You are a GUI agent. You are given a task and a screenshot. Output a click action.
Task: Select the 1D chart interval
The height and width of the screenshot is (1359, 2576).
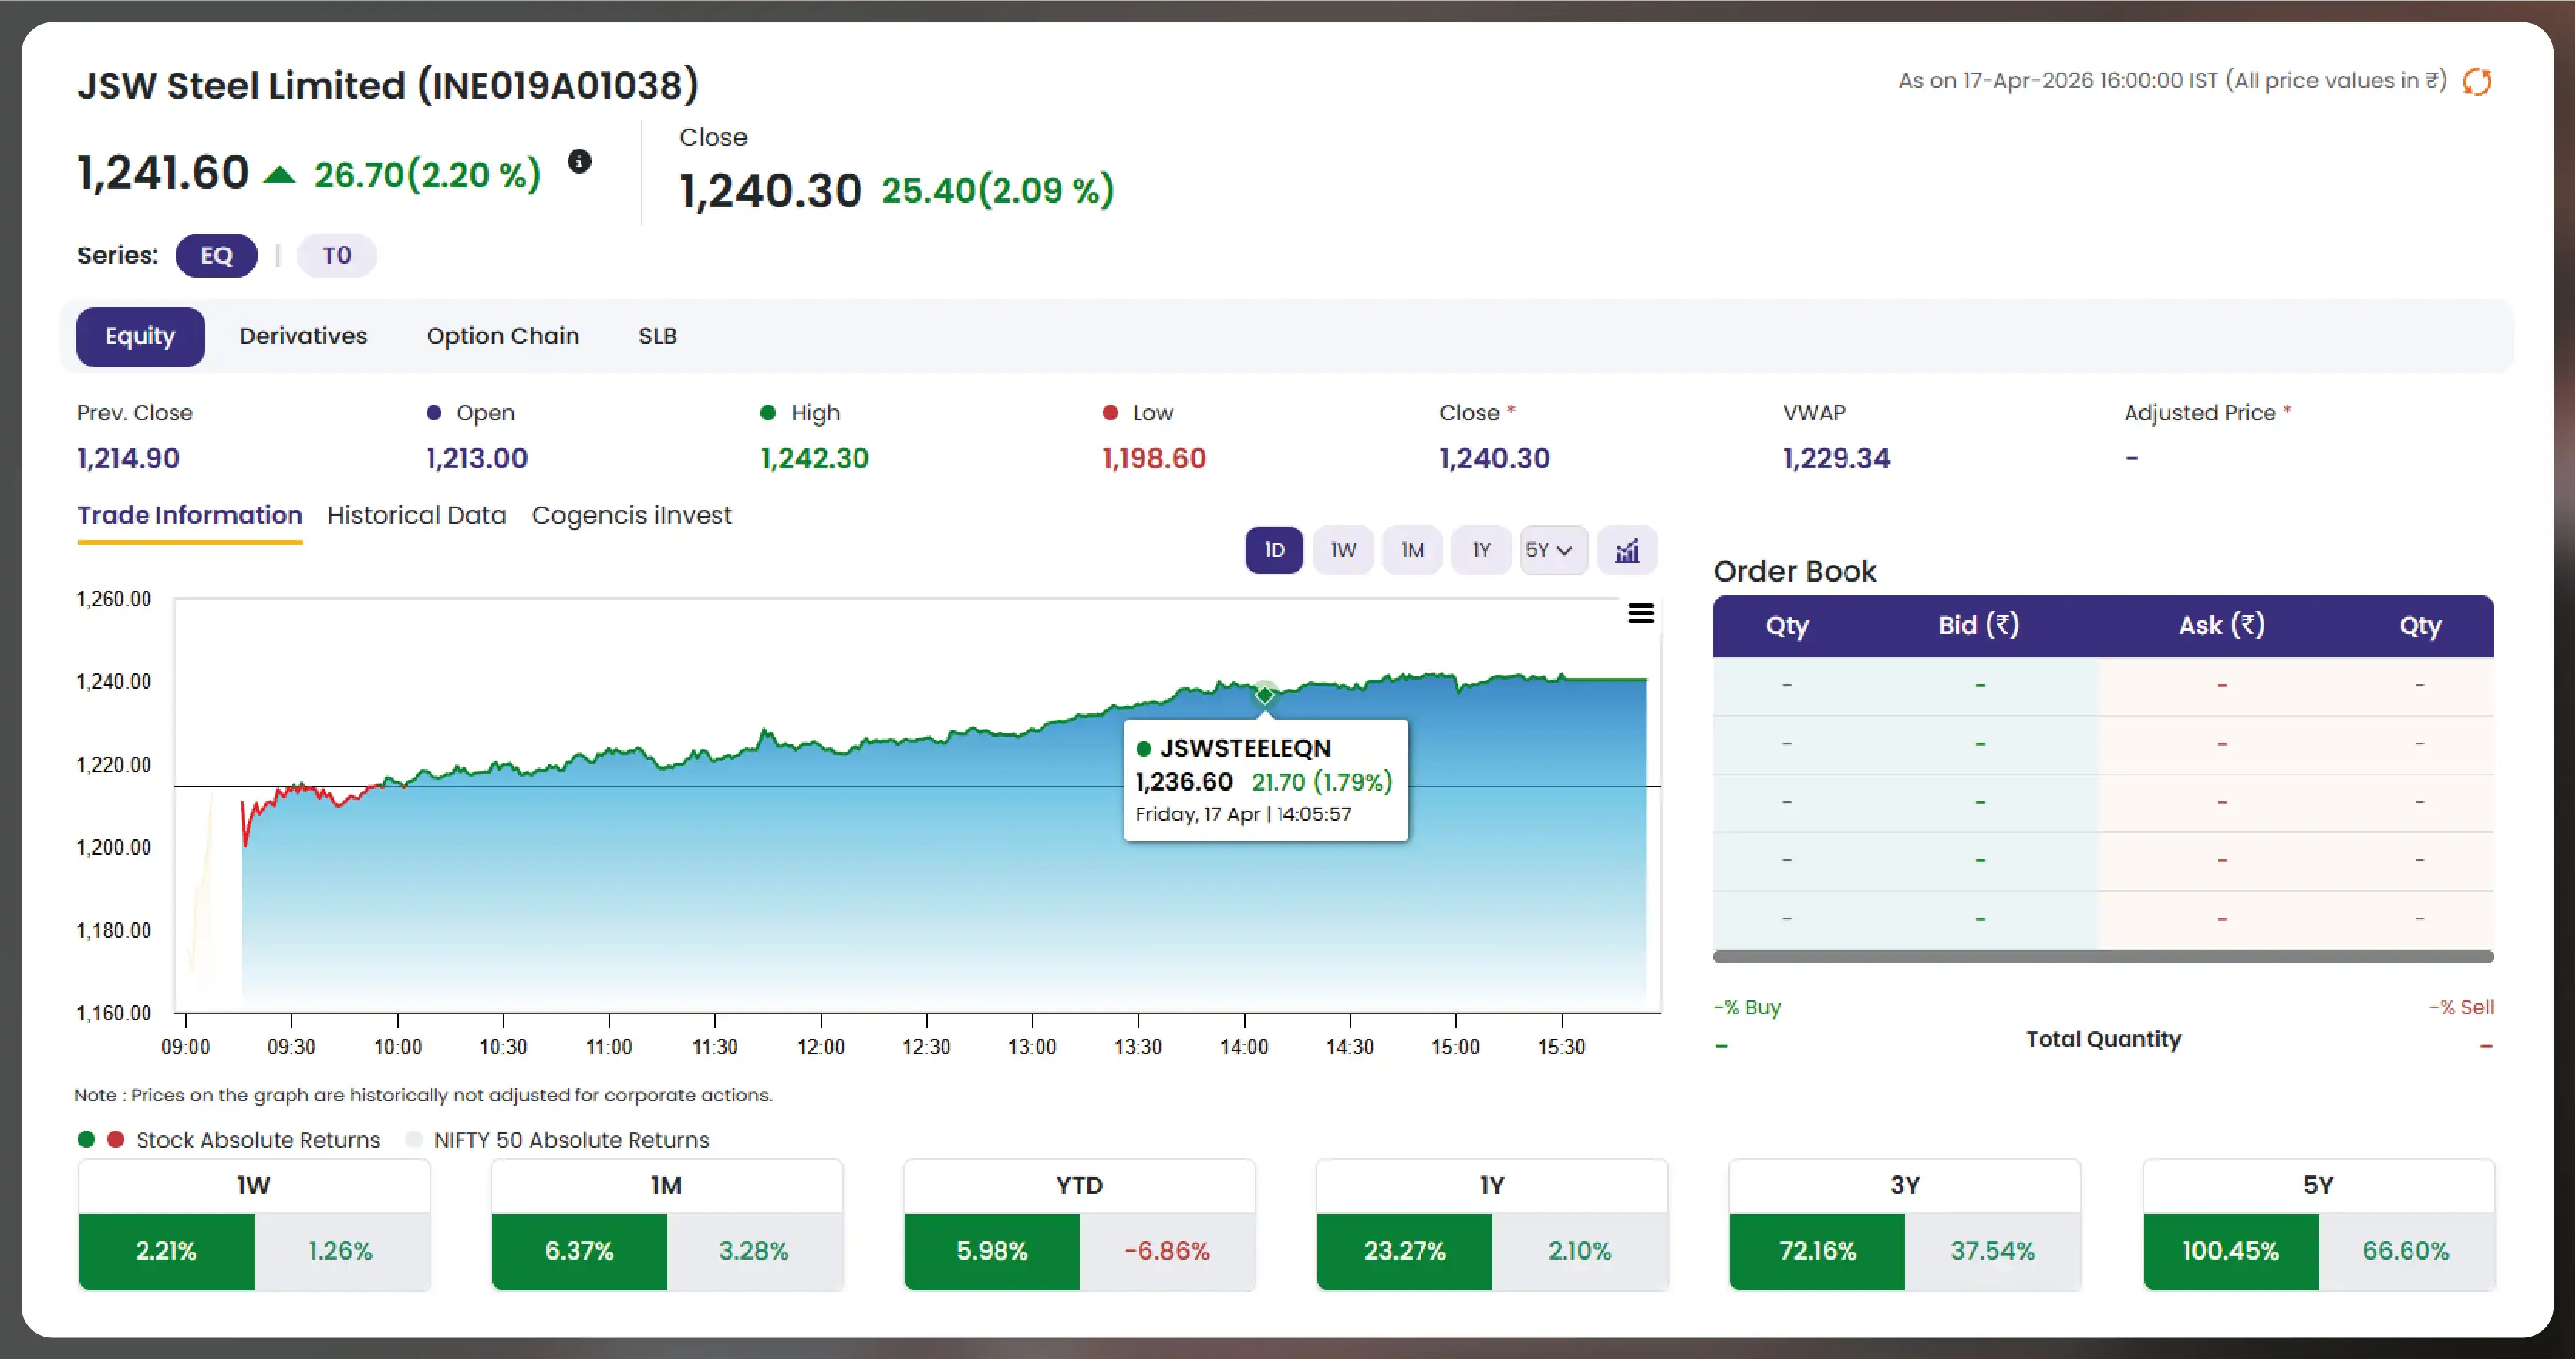pyautogui.click(x=1274, y=550)
